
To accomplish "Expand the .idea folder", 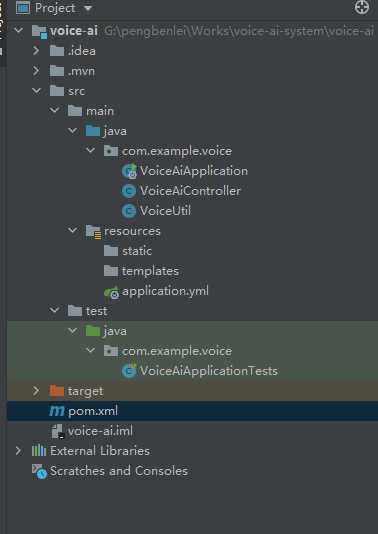I will click(x=36, y=51).
